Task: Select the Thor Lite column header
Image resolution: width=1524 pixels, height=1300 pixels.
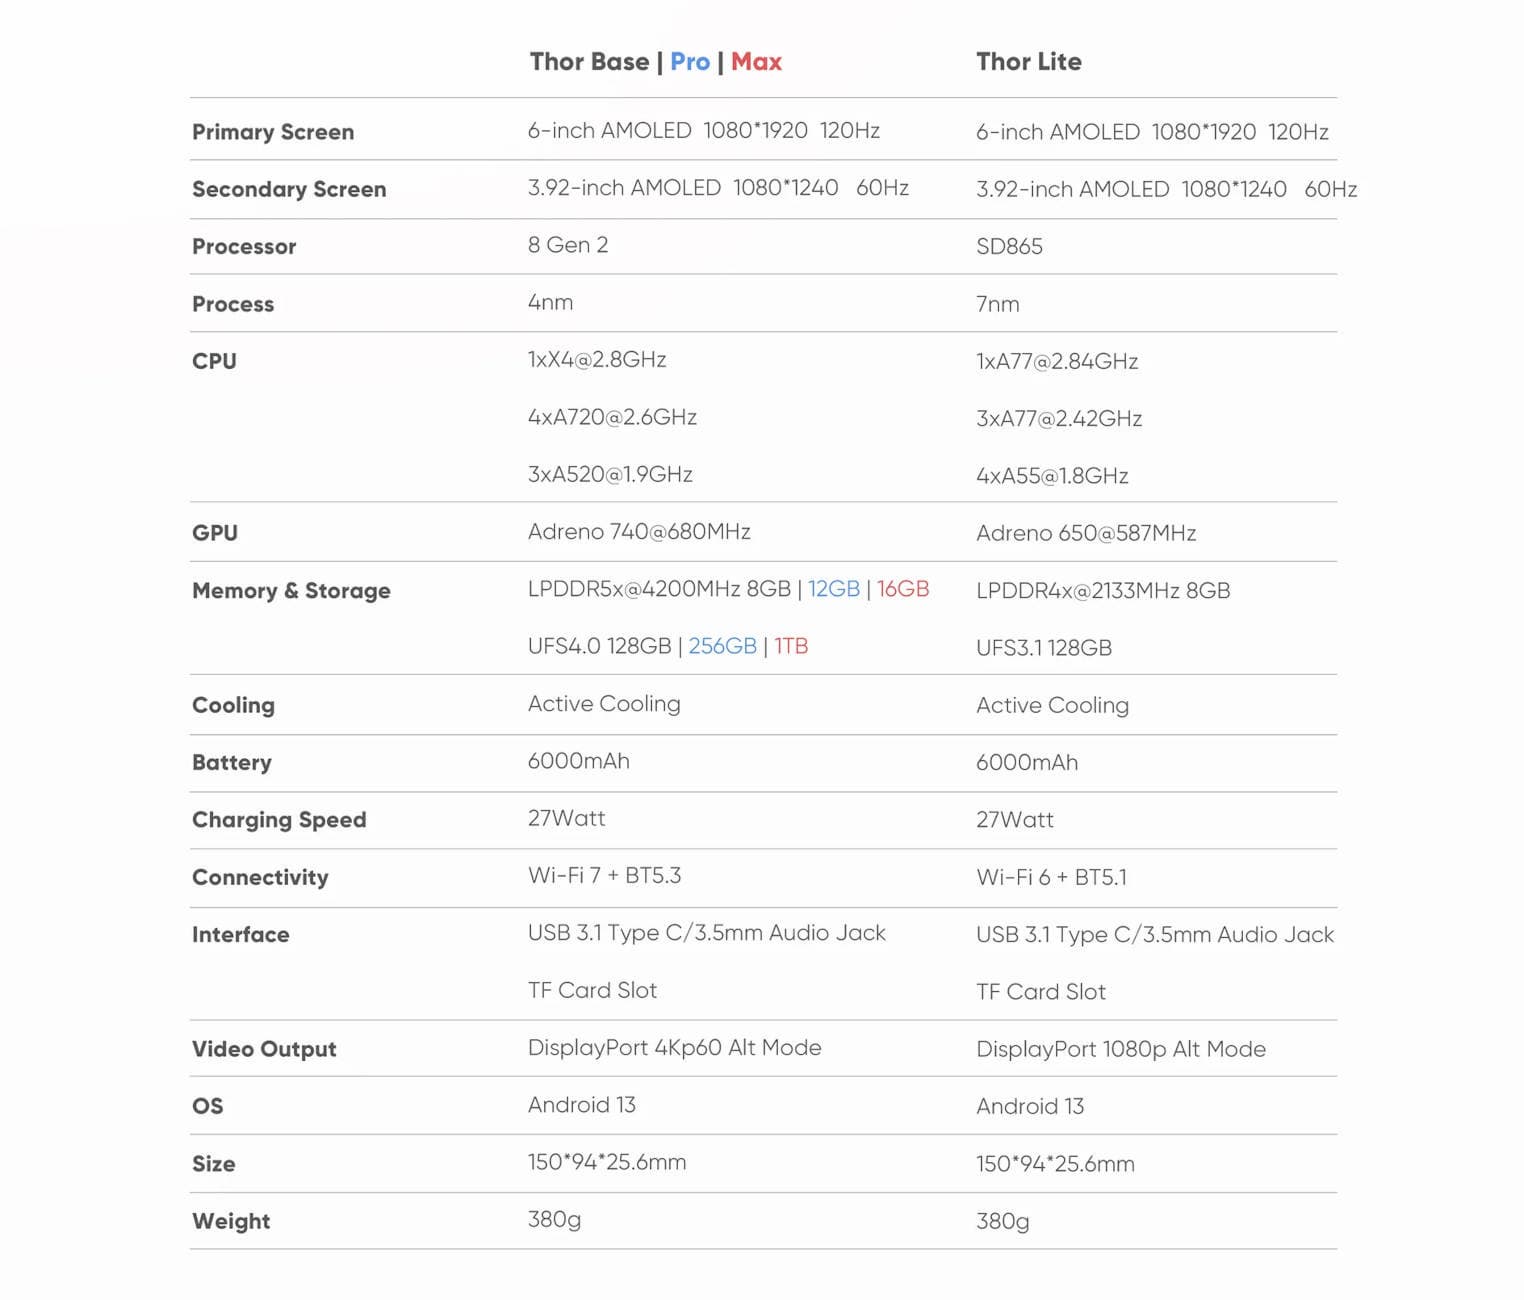Action: click(x=1028, y=62)
